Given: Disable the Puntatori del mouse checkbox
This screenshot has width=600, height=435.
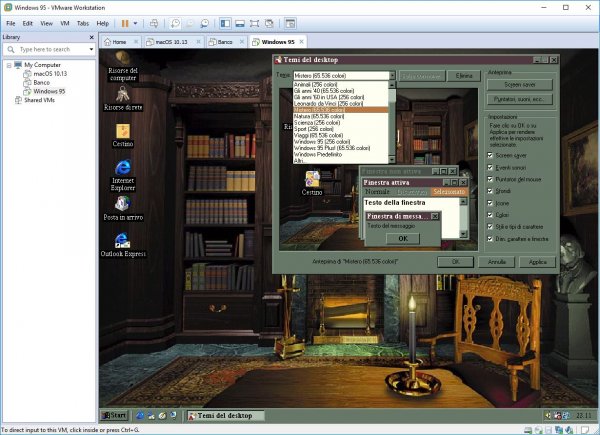Looking at the screenshot, I should click(x=491, y=178).
